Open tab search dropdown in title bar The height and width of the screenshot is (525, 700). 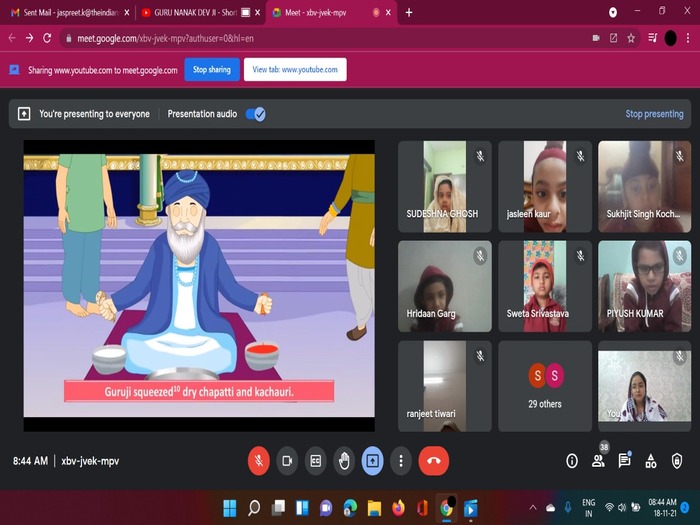click(613, 12)
